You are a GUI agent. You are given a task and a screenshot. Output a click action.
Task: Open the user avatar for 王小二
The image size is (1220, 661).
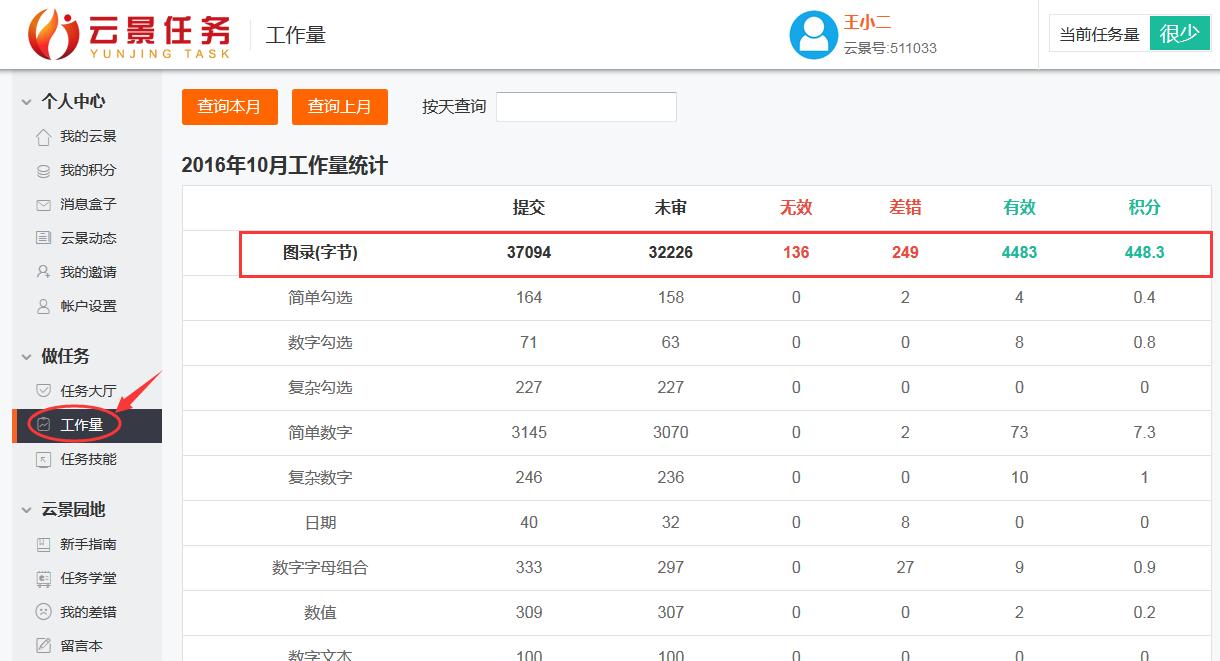pos(813,33)
